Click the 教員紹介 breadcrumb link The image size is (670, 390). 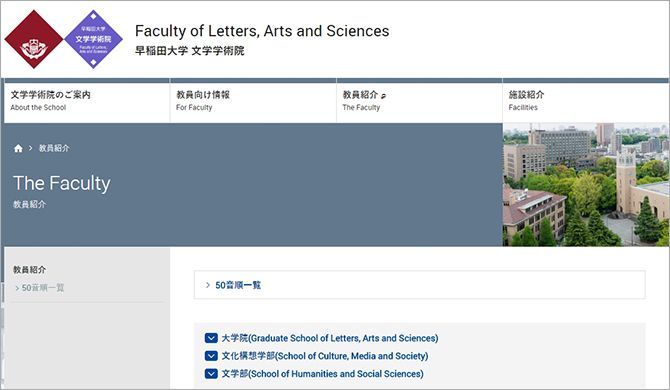[x=54, y=148]
